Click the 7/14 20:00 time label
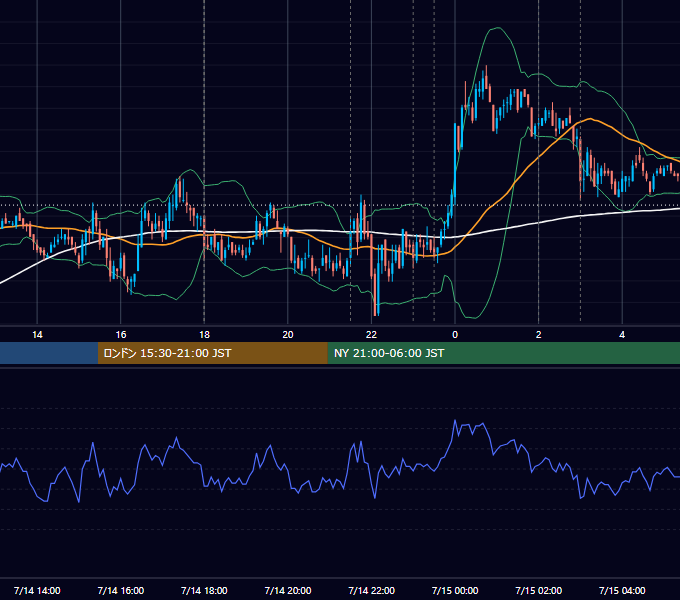 point(288,590)
